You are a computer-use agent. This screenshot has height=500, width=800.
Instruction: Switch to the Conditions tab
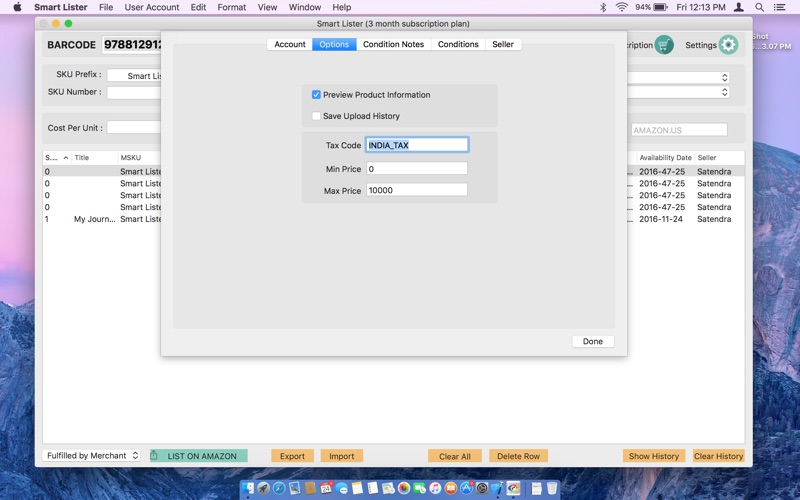pos(458,44)
